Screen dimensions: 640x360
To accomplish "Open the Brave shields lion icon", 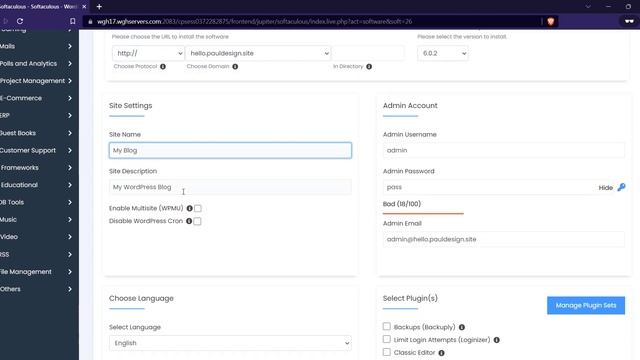I will click(x=551, y=22).
